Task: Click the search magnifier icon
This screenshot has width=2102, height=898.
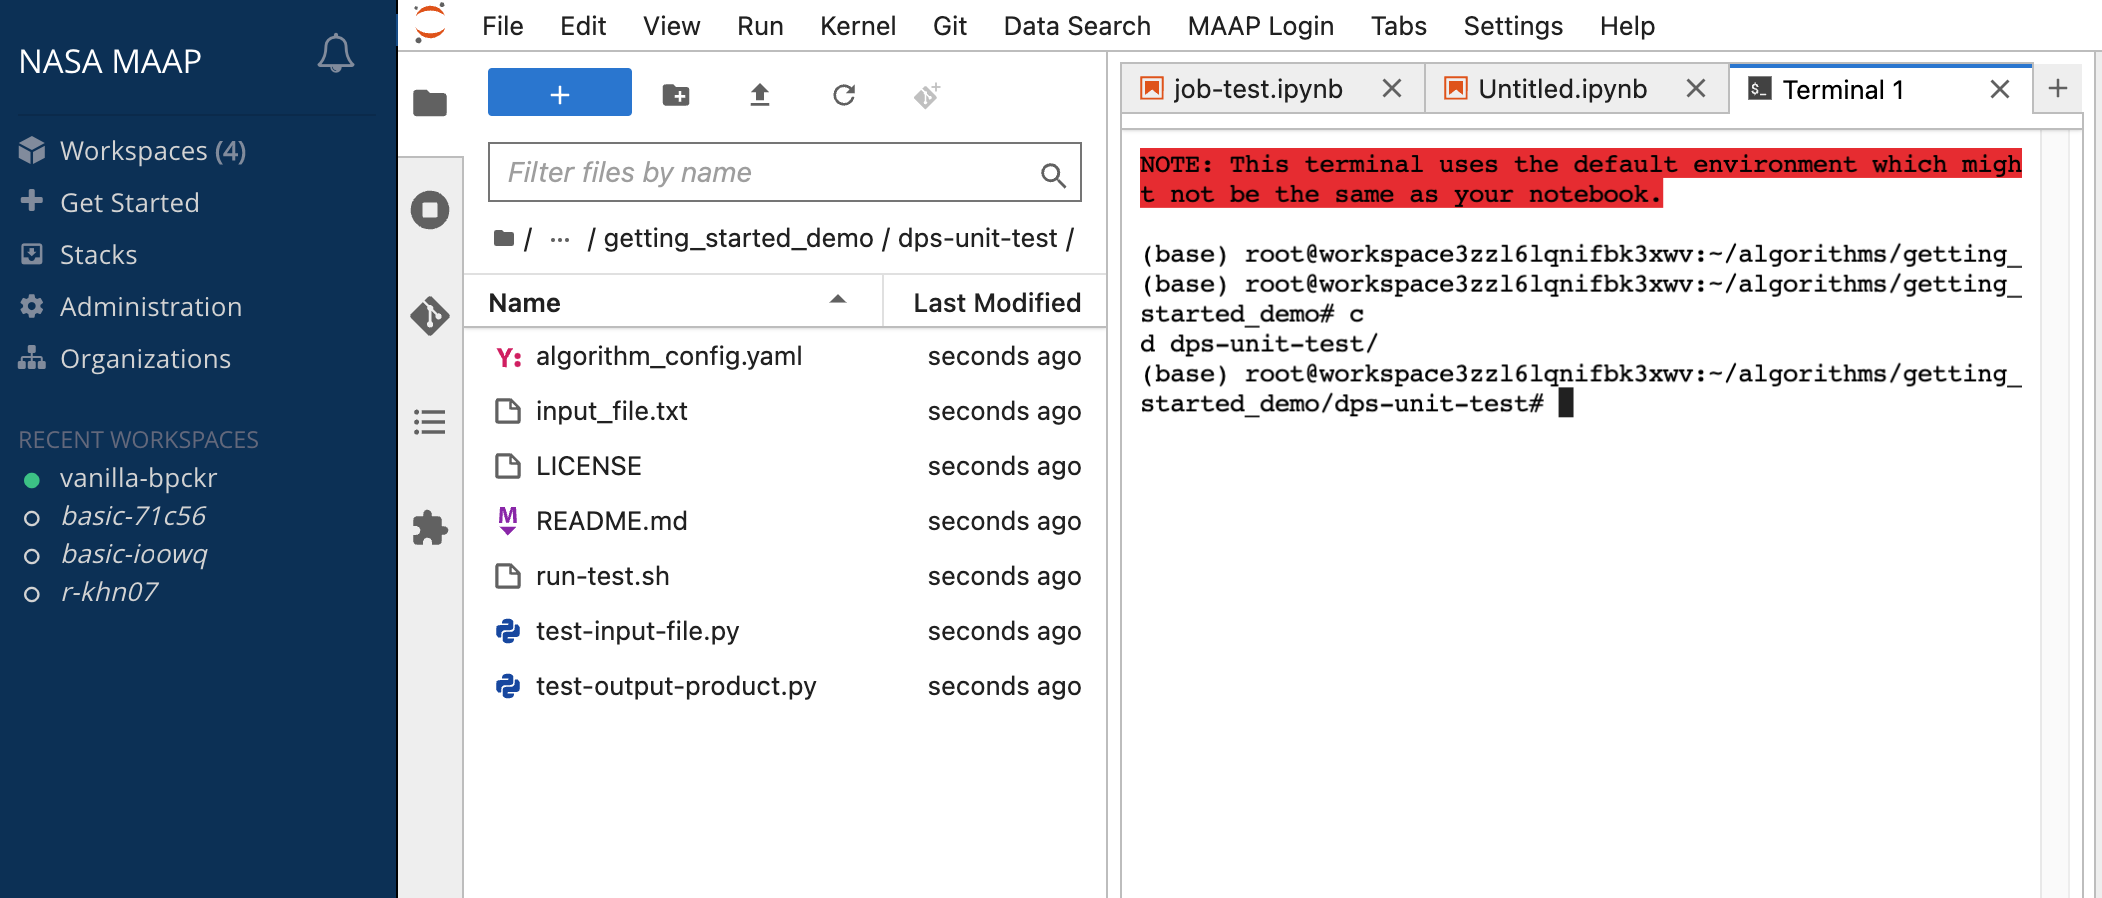Action: (1053, 175)
